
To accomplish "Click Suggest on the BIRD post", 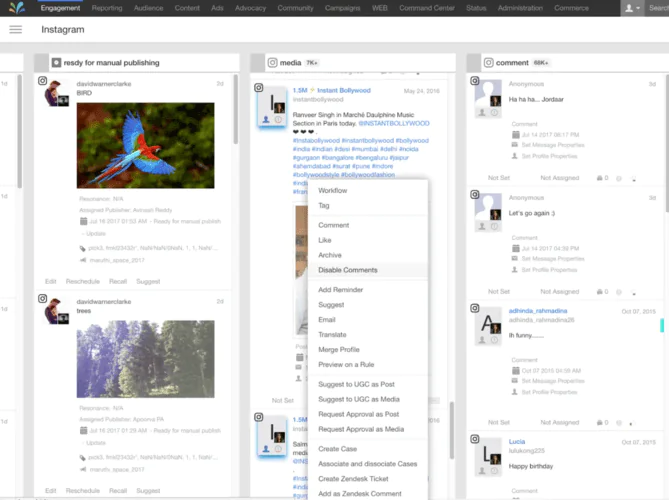I will [x=148, y=281].
